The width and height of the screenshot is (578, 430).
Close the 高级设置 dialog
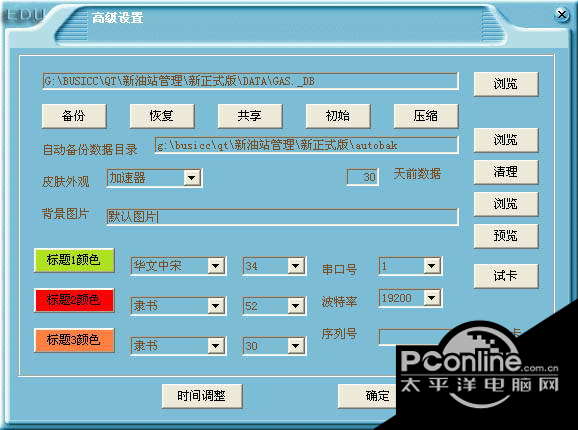[x=562, y=15]
